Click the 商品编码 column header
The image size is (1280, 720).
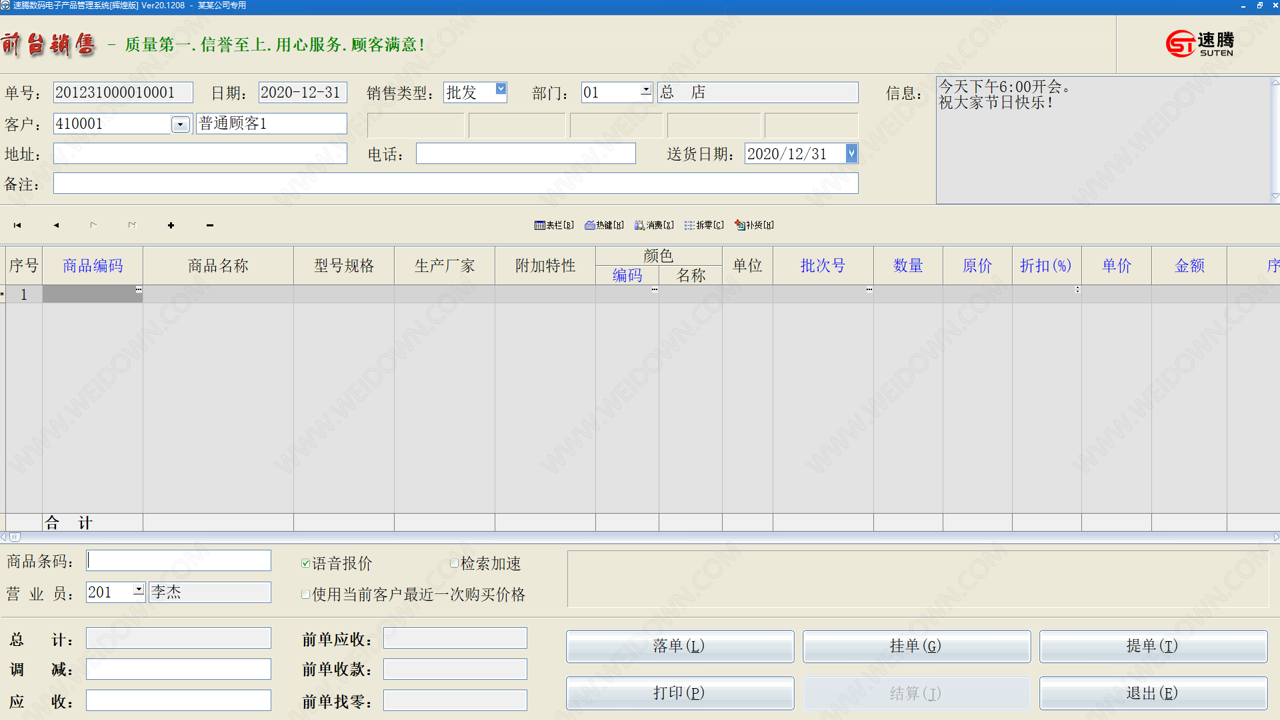93,266
